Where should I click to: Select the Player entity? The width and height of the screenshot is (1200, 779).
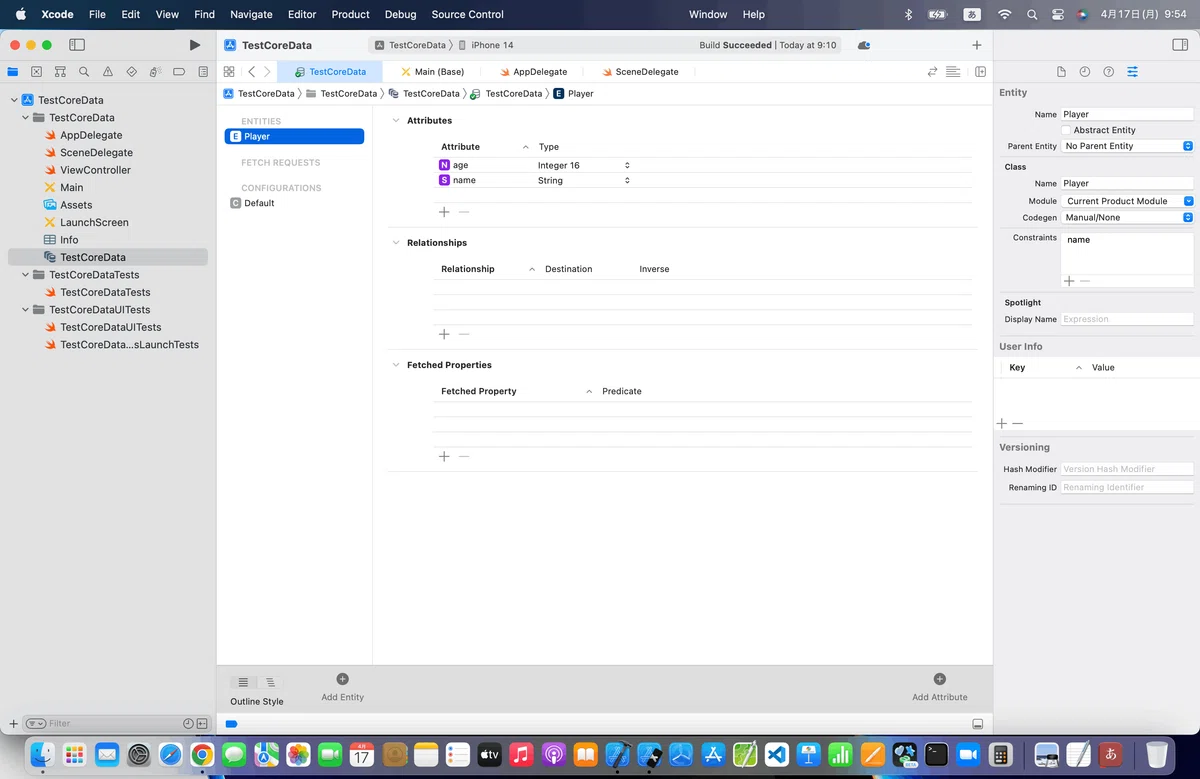(x=294, y=136)
